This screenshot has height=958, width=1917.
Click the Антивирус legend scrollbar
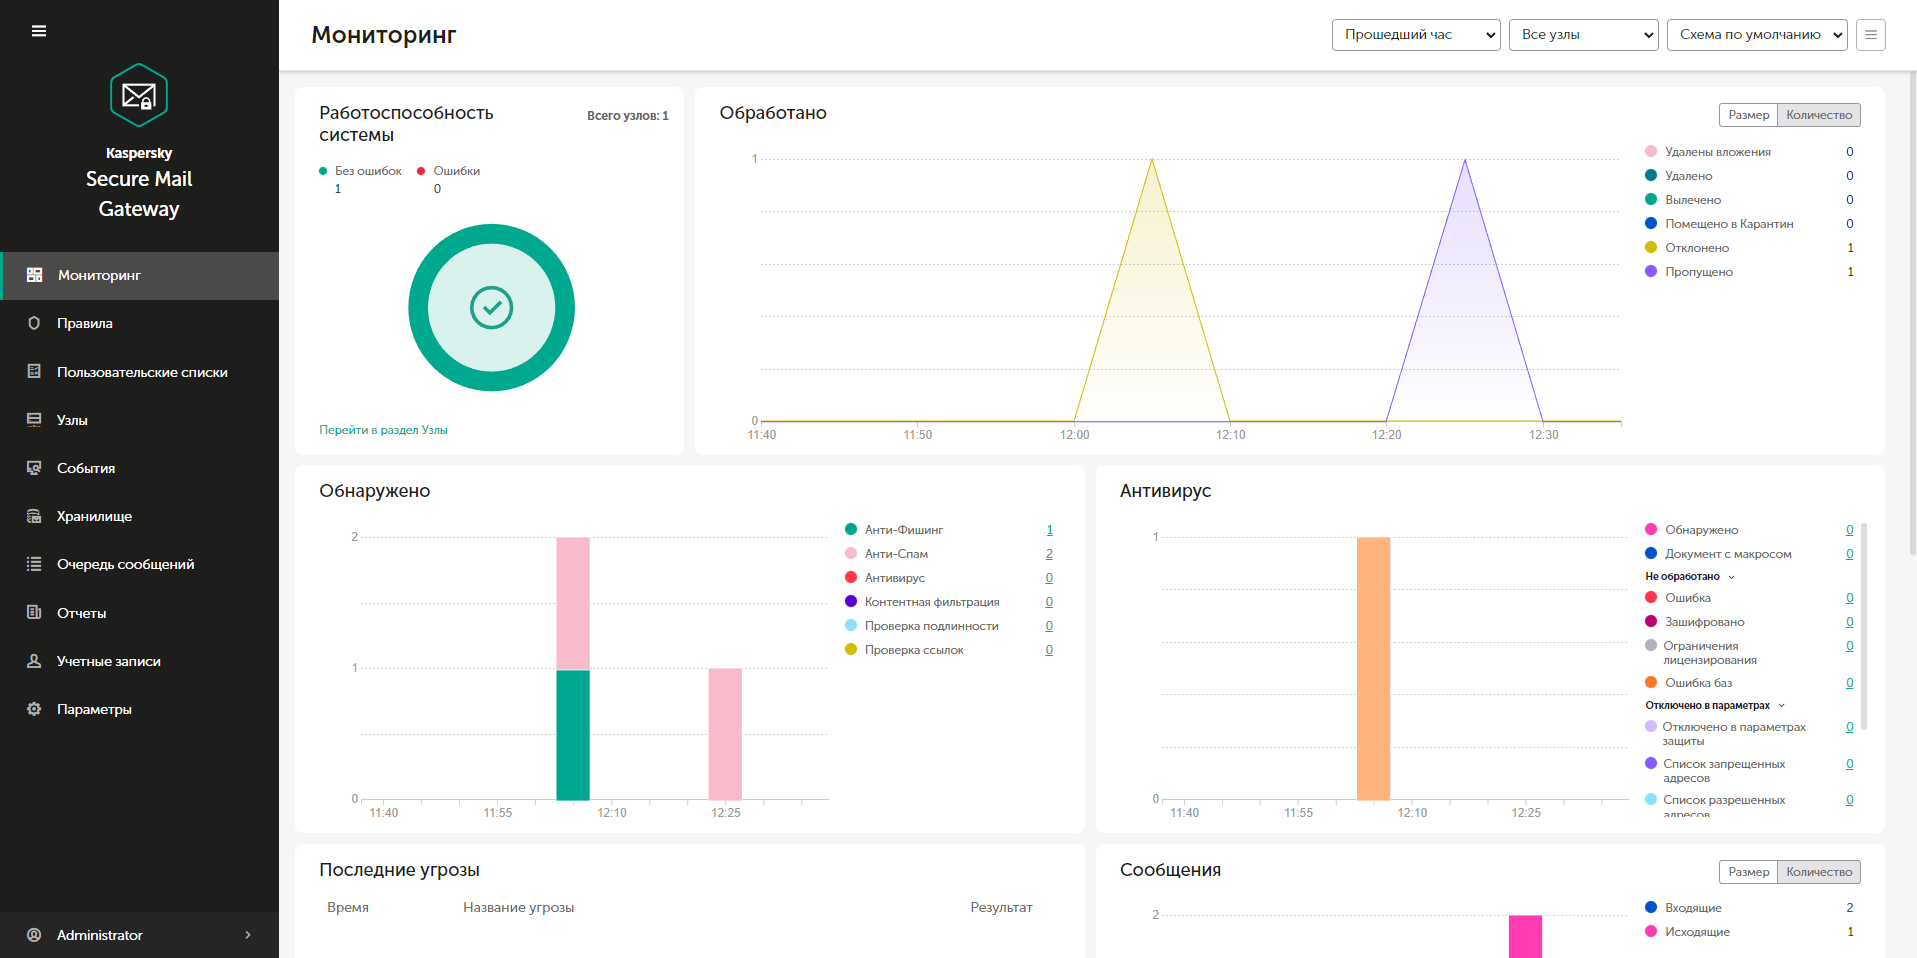click(1864, 626)
